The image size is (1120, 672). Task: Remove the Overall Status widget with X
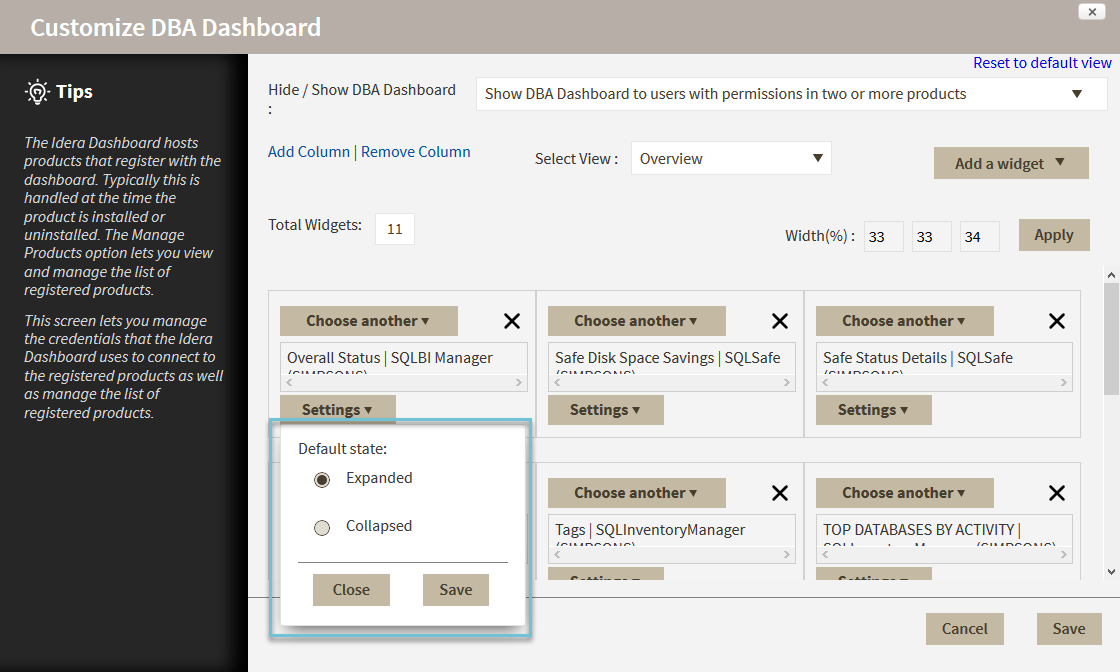(511, 321)
